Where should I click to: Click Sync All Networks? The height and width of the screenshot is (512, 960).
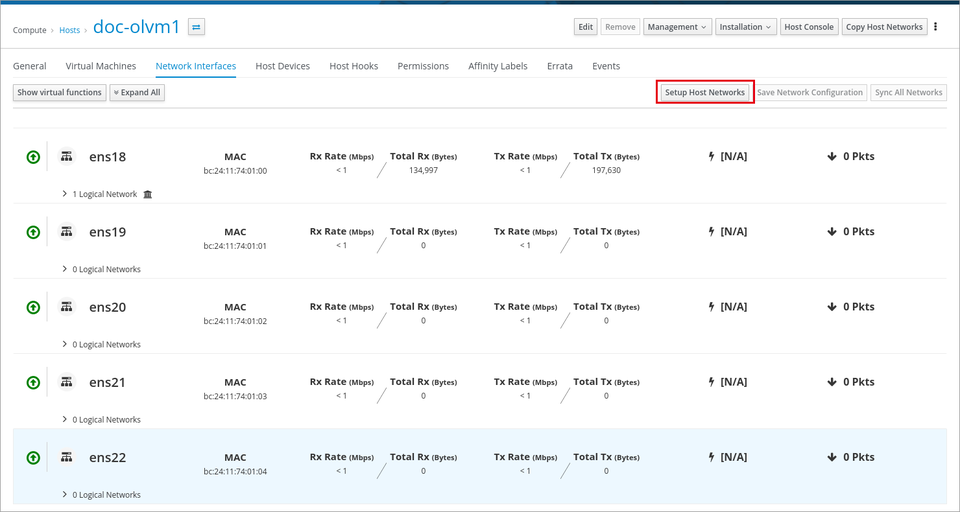click(x=909, y=92)
